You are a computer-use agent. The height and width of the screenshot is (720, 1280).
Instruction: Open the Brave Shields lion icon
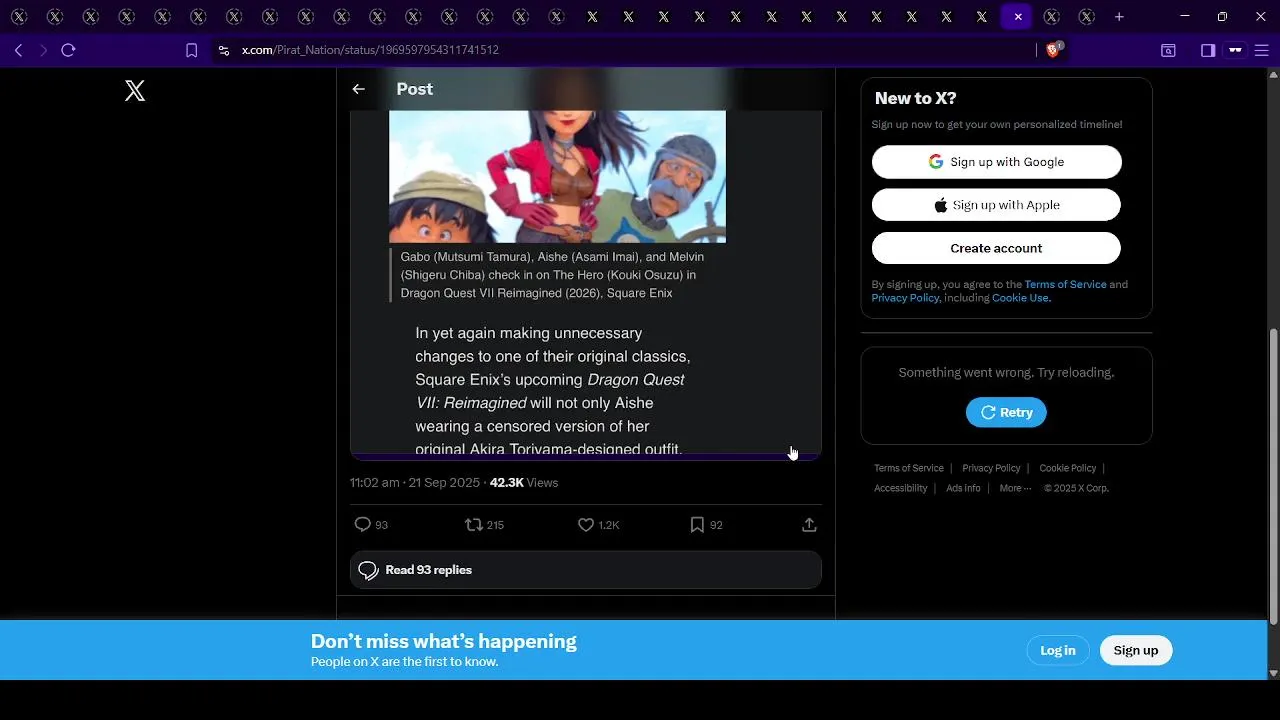(x=1054, y=49)
